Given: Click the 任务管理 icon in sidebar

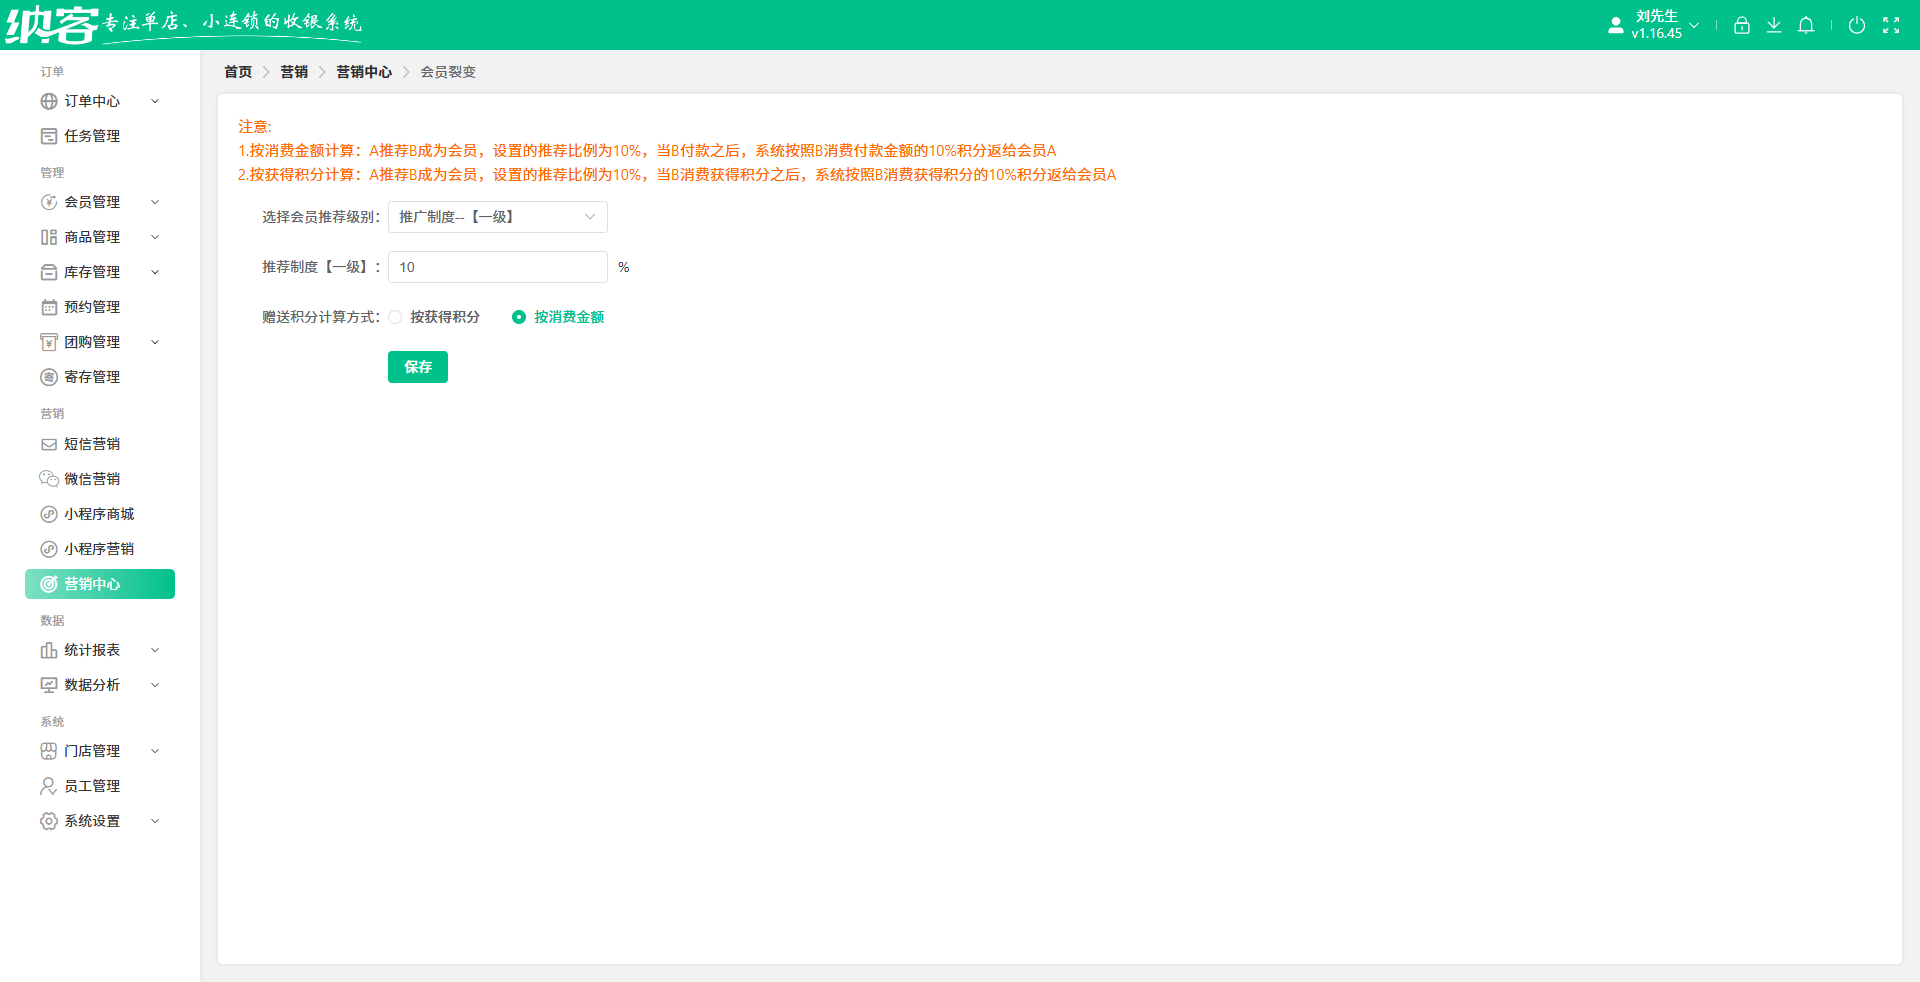Looking at the screenshot, I should (49, 136).
